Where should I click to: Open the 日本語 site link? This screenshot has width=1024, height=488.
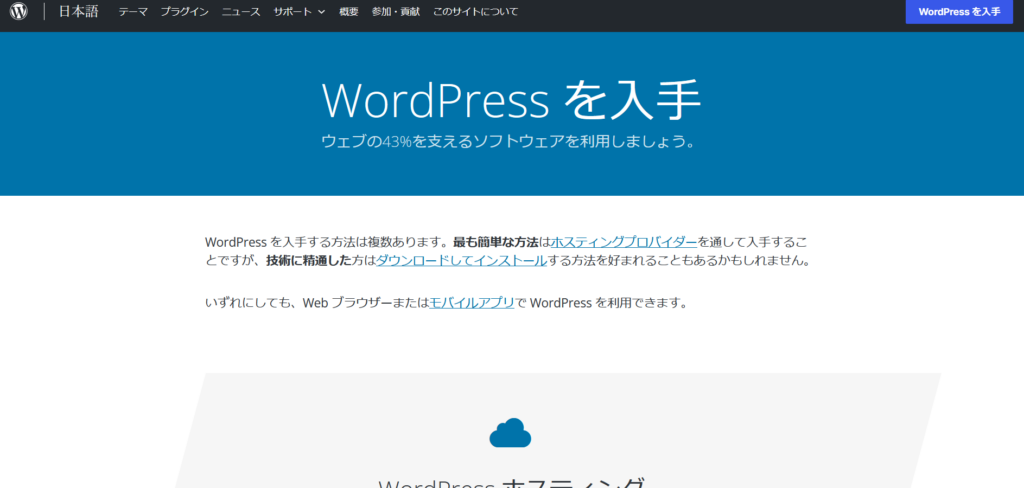[78, 11]
